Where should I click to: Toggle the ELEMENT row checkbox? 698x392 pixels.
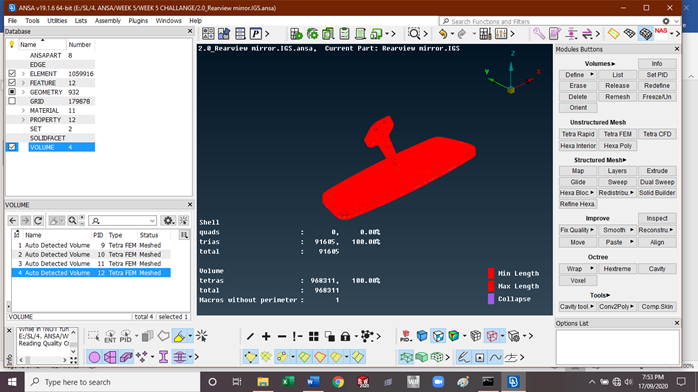(x=12, y=73)
